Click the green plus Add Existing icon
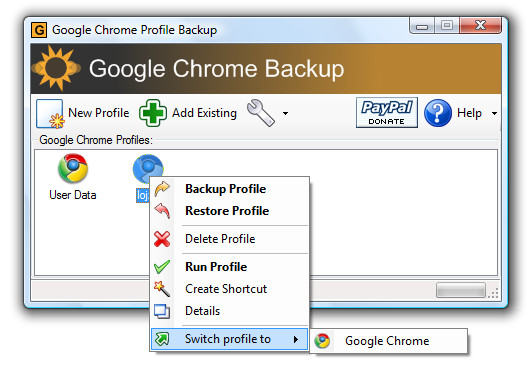Screen dimensions: 530x365 click(153, 113)
